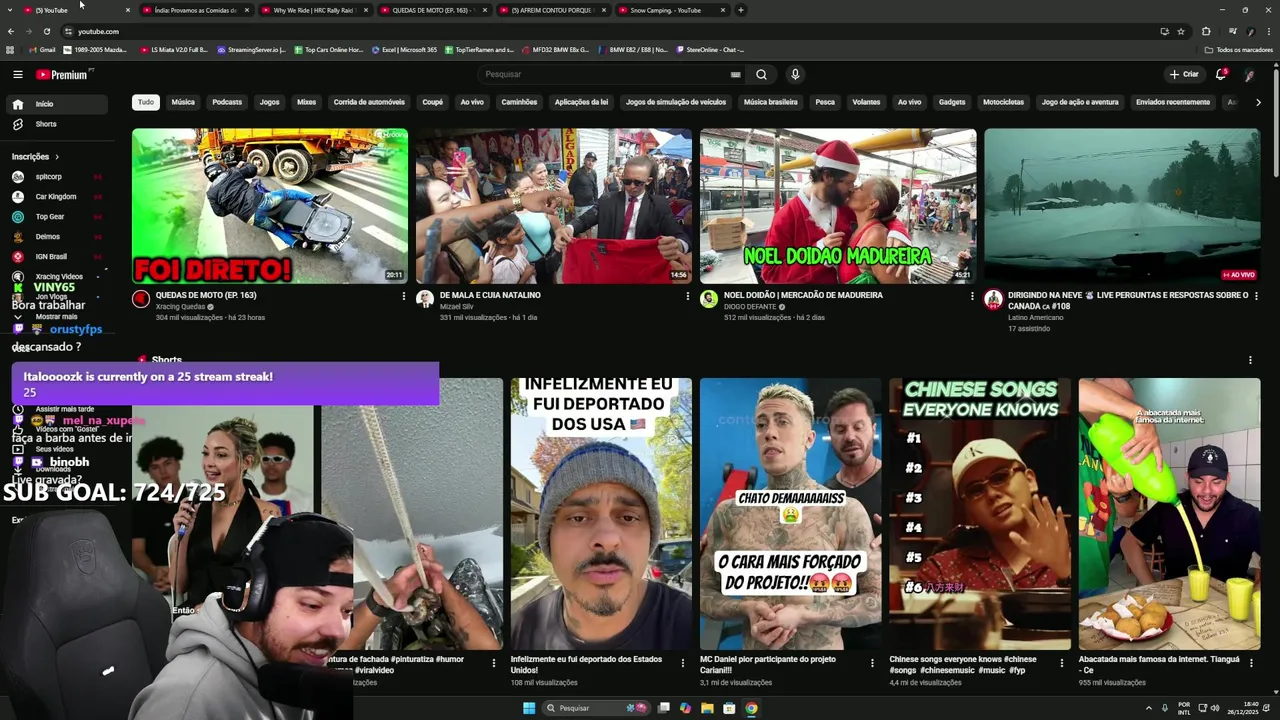The image size is (1280, 720).
Task: Open the Xracing Videos subscription channel
Action: click(x=58, y=277)
